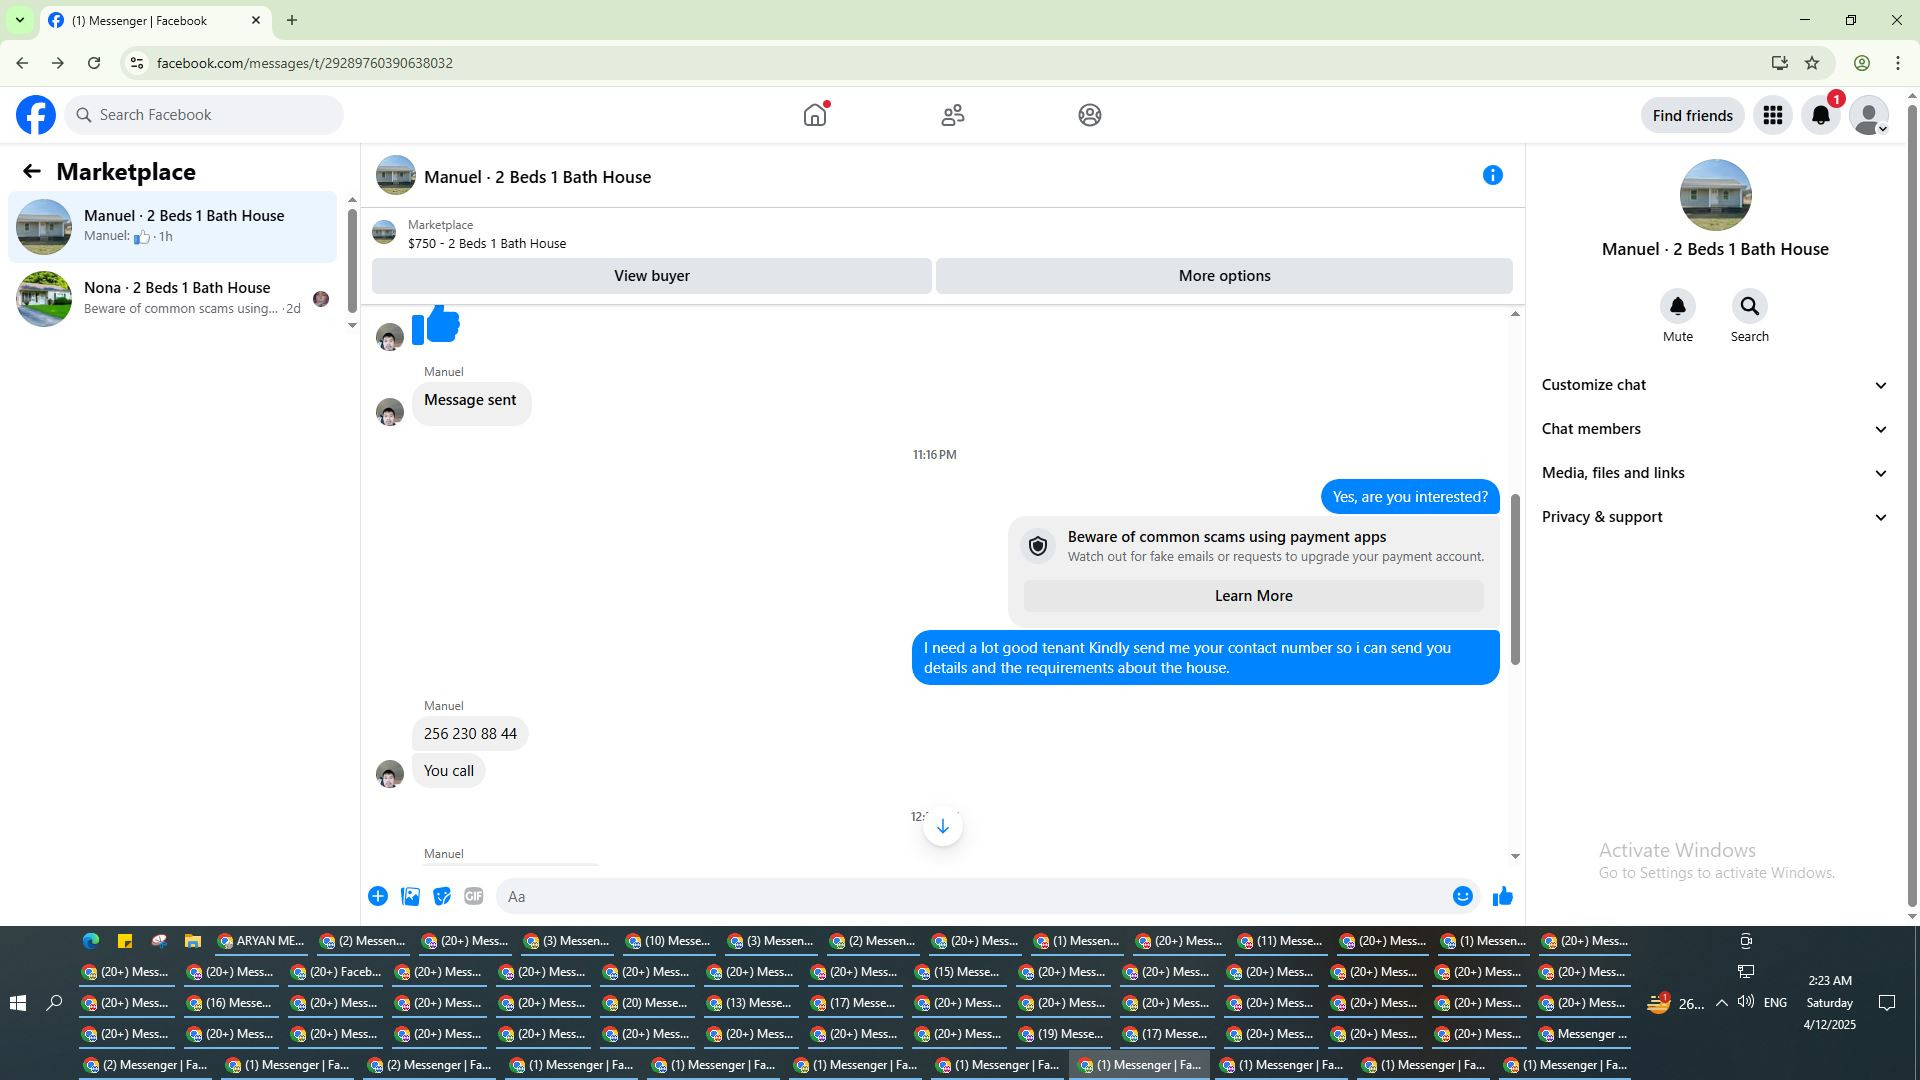Click the 'You call' message bubble
This screenshot has width=1920, height=1080.
[449, 771]
